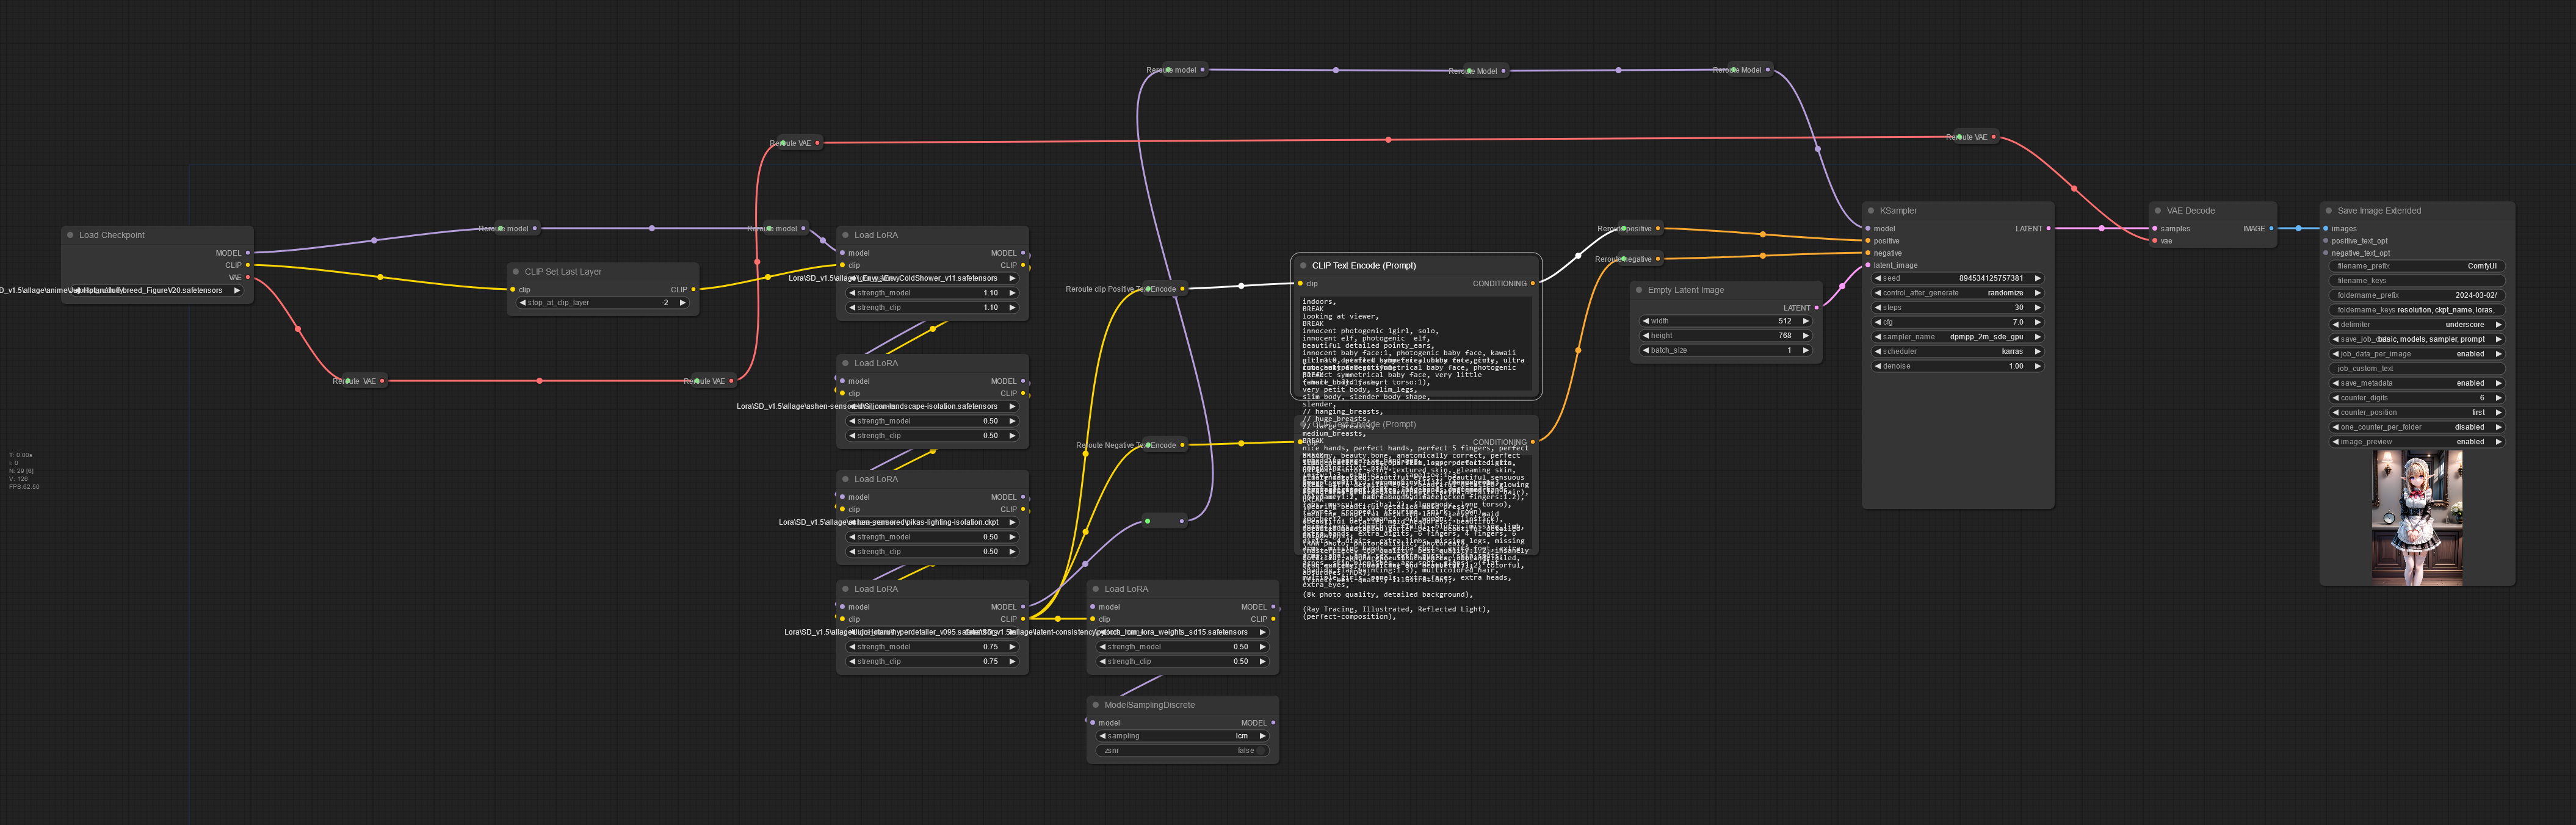Collapse the Load Checkpoint node dot
This screenshot has width=2576, height=825.
point(70,235)
